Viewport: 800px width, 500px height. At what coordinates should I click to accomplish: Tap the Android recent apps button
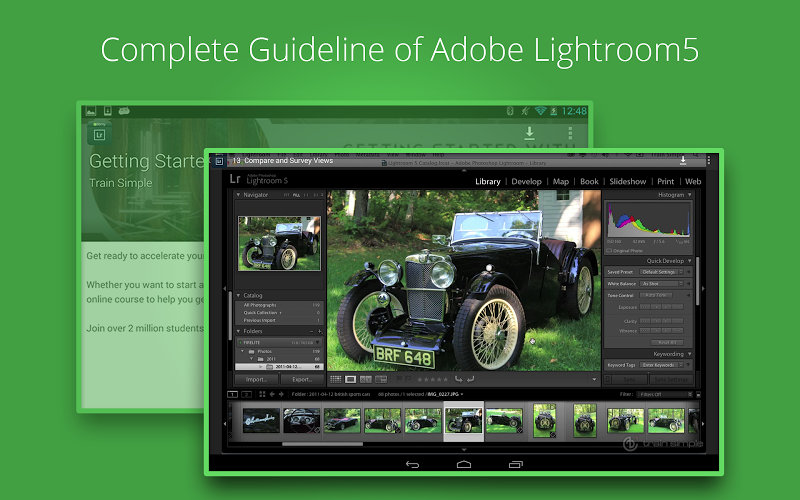[516, 464]
